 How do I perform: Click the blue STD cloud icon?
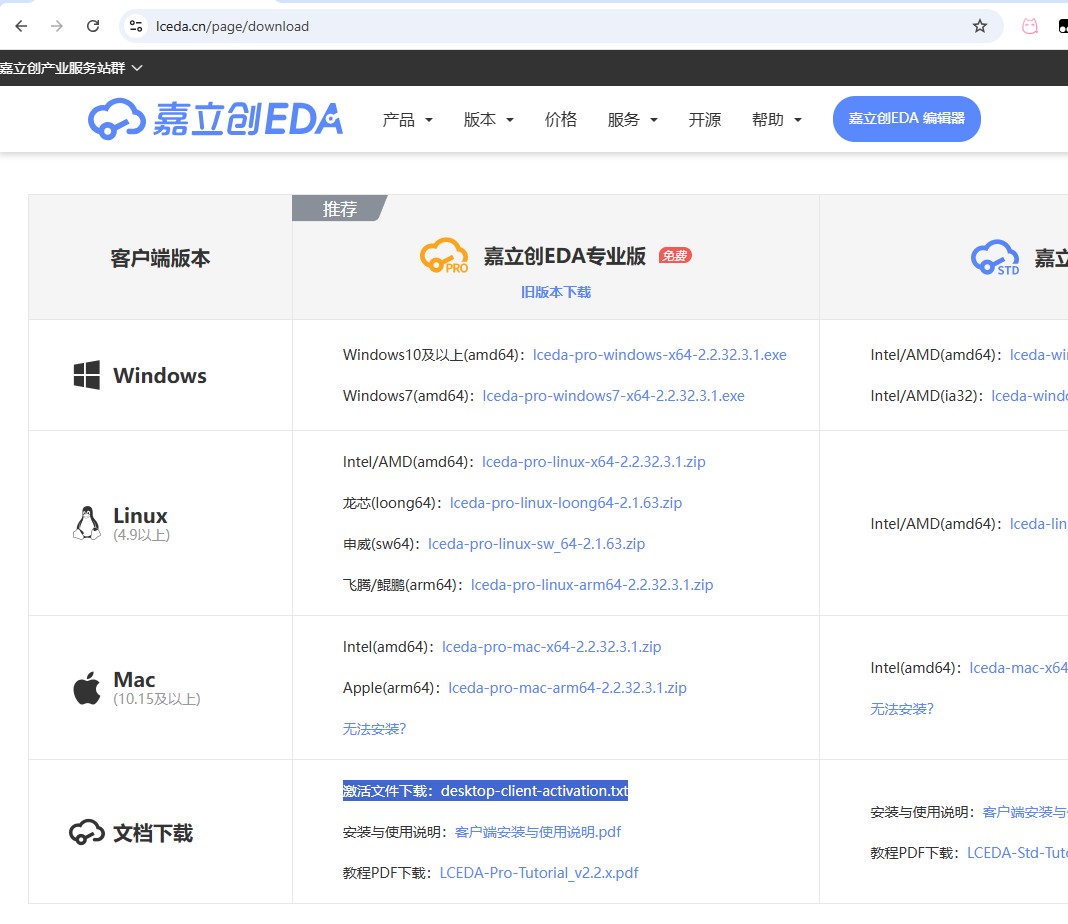[x=995, y=257]
